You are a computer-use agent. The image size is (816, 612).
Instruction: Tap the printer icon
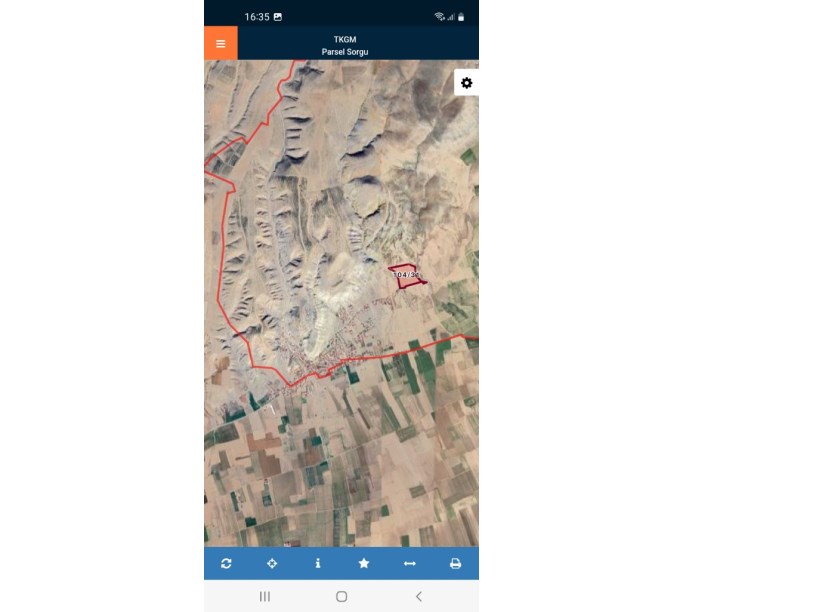(x=455, y=563)
